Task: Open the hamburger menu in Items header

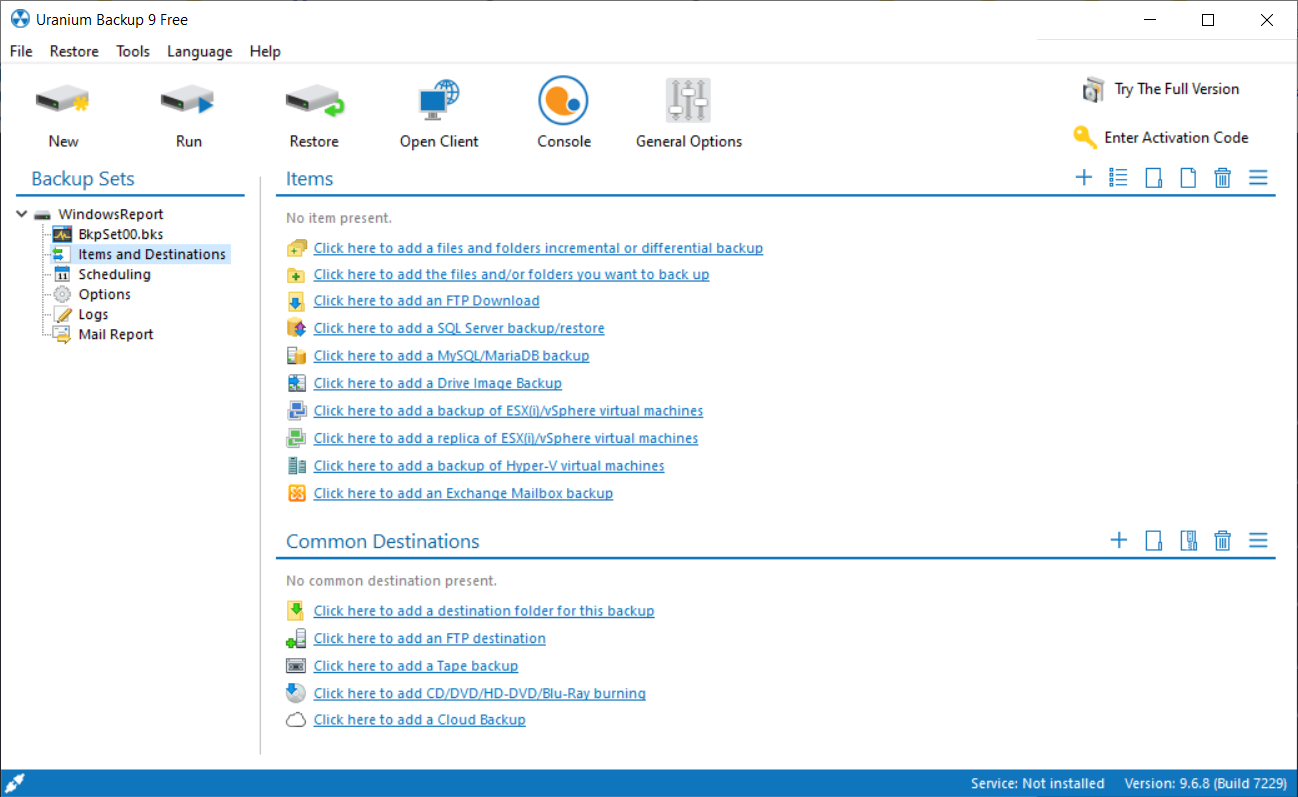Action: pyautogui.click(x=1258, y=178)
